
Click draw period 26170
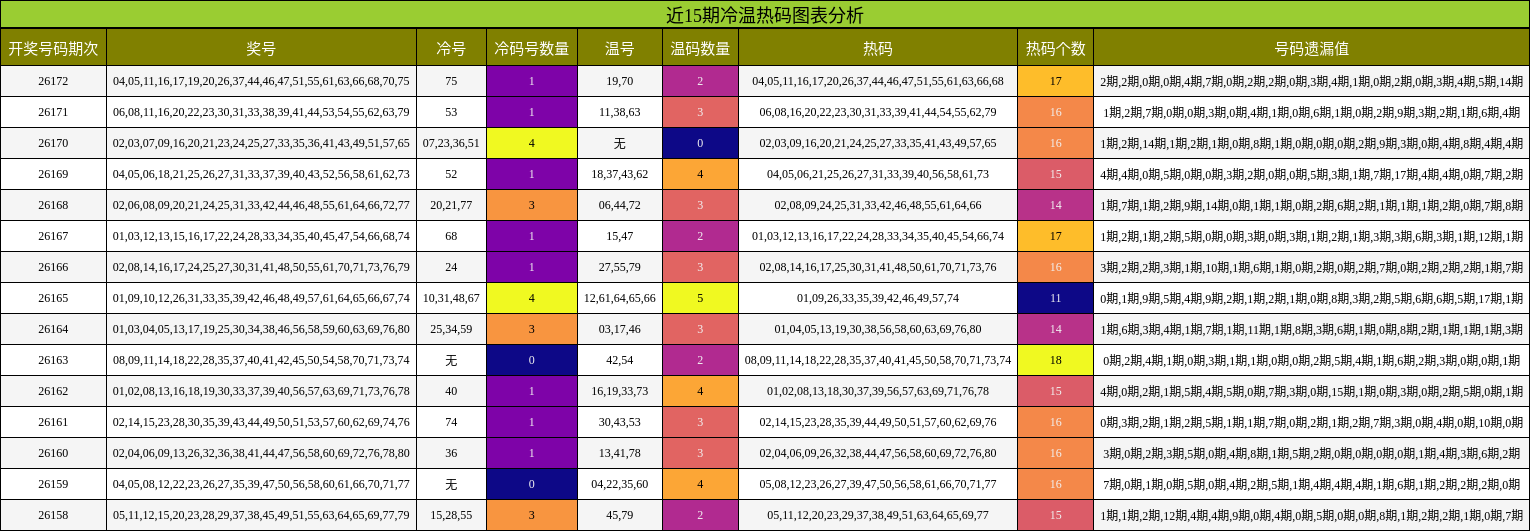(x=53, y=143)
